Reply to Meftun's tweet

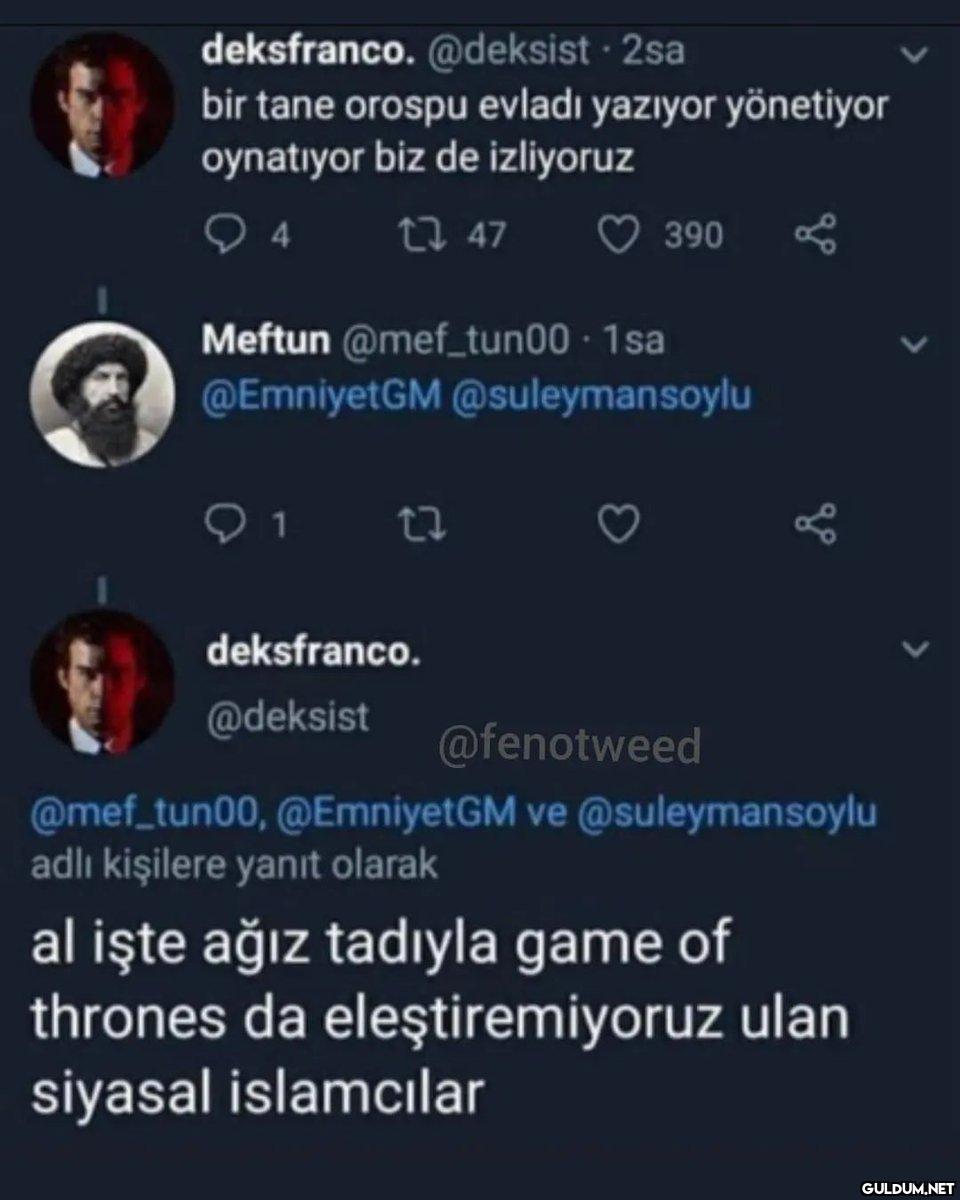point(217,524)
